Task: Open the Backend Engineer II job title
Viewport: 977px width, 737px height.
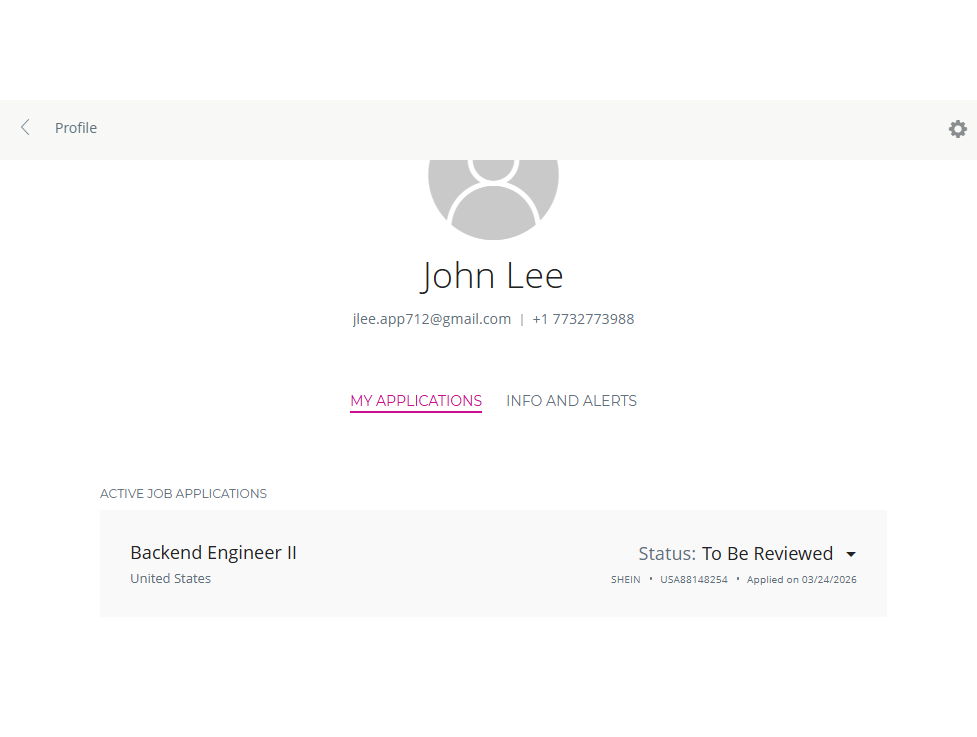Action: point(213,553)
